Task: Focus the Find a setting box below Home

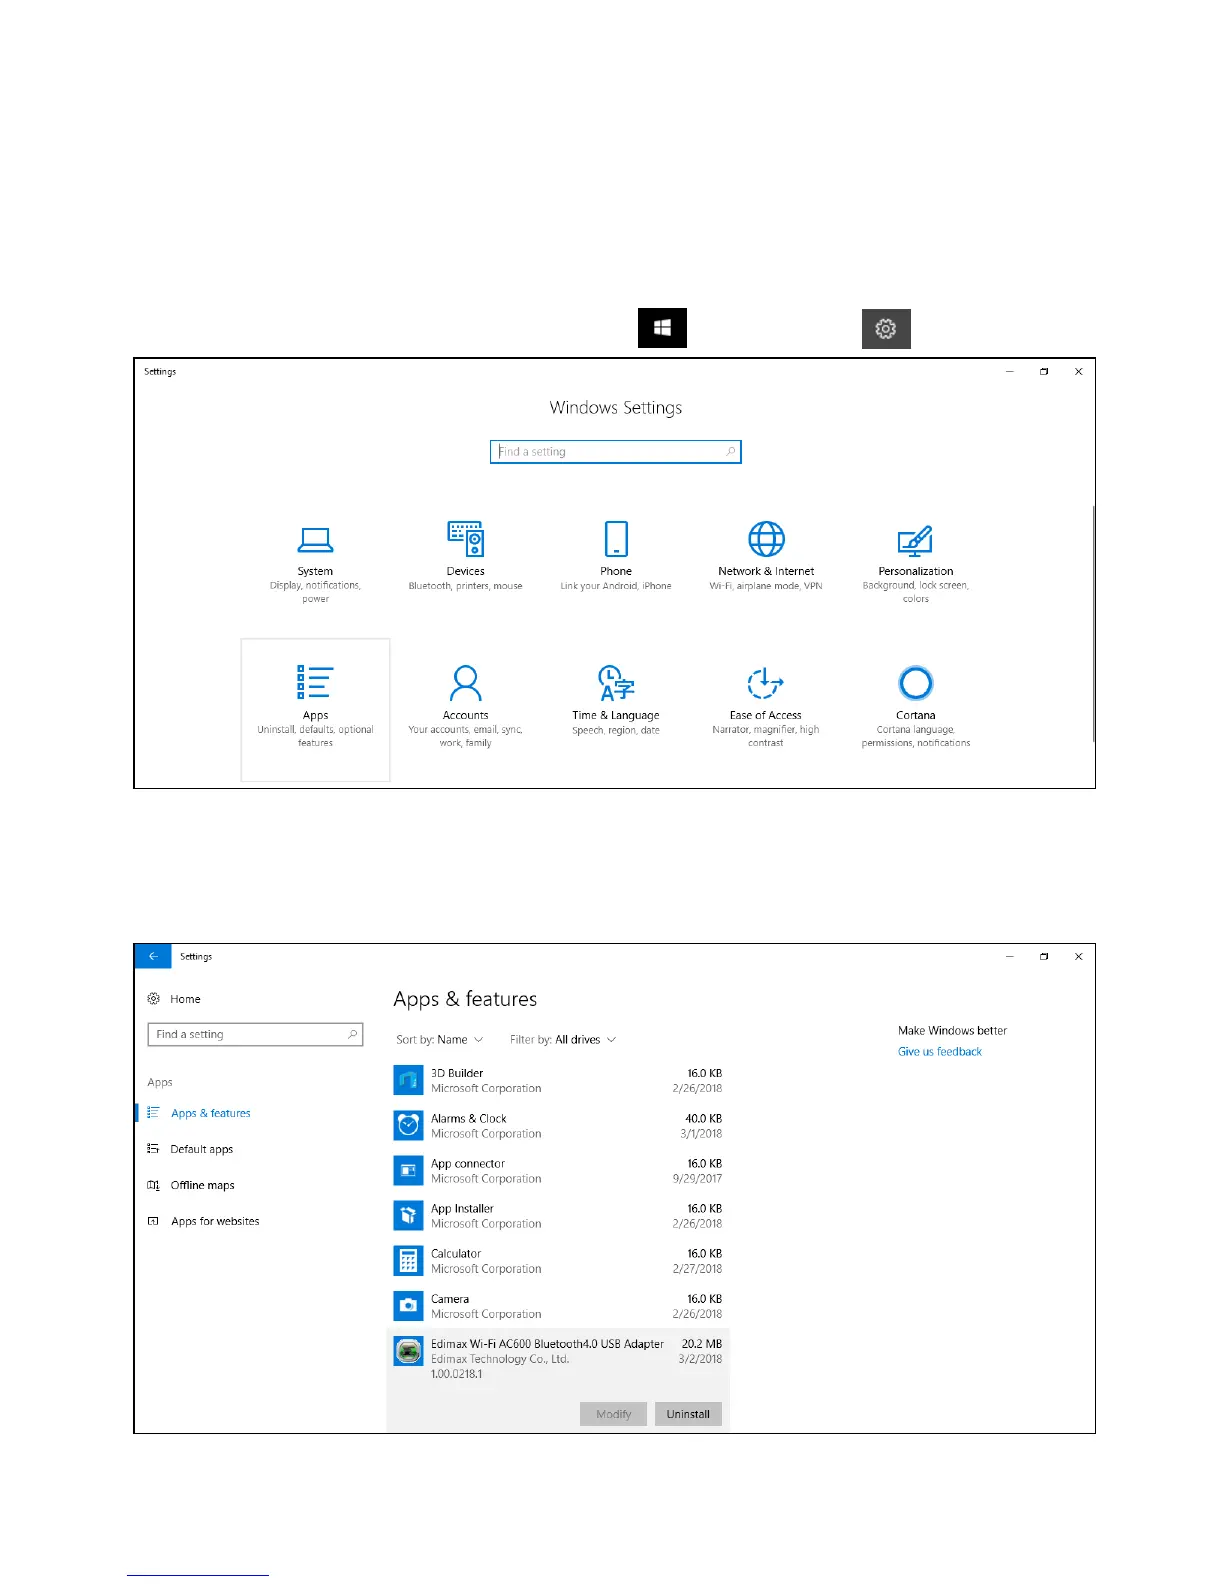Action: 255,1035
